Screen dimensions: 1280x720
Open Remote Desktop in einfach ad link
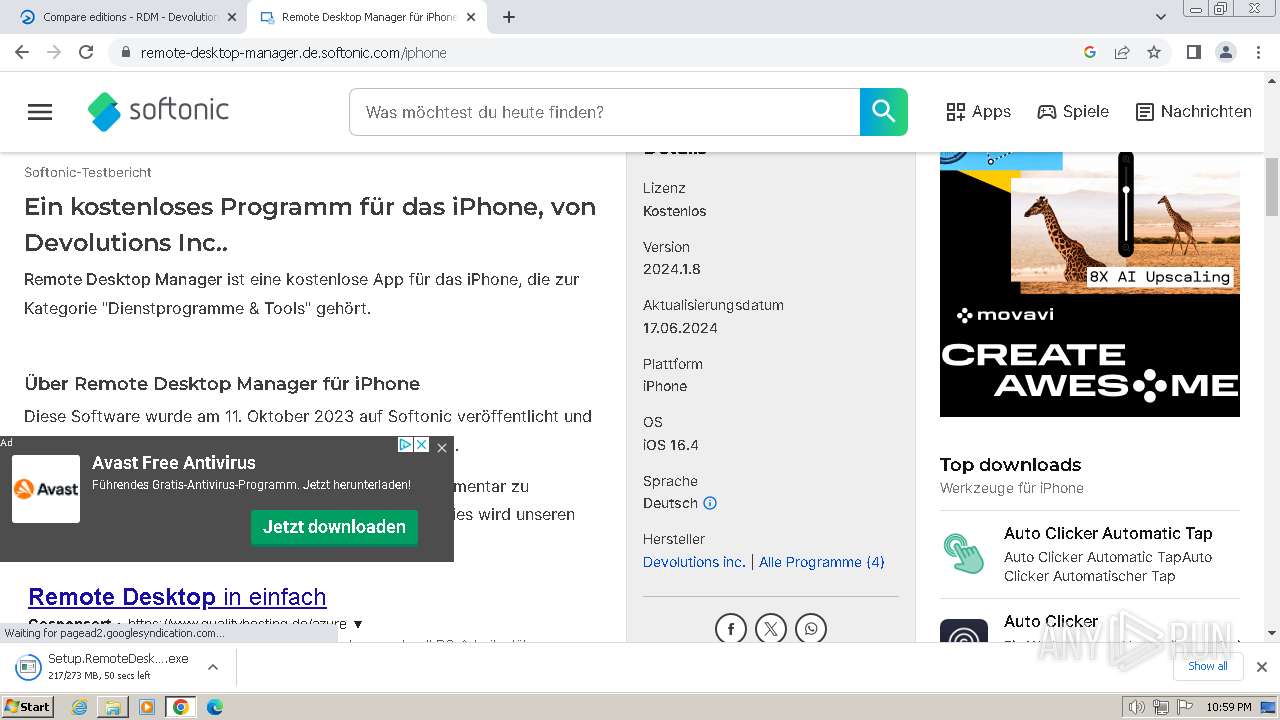(x=178, y=597)
